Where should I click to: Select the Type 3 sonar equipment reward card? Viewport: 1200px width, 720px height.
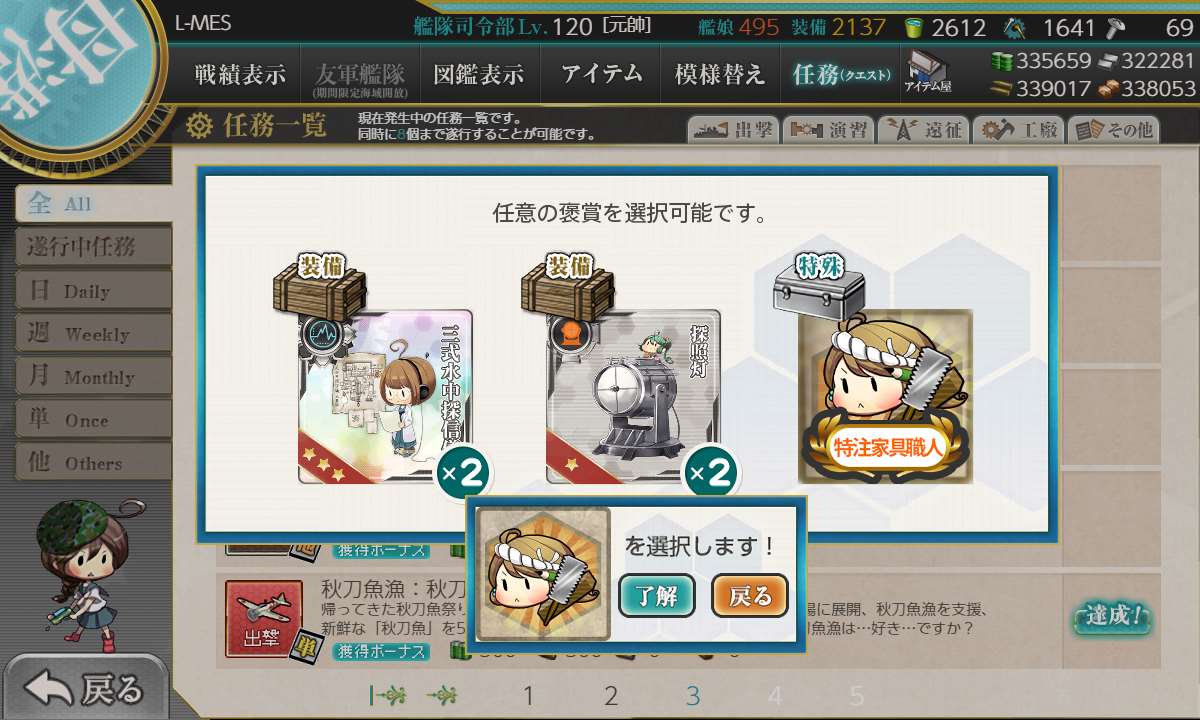[386, 396]
